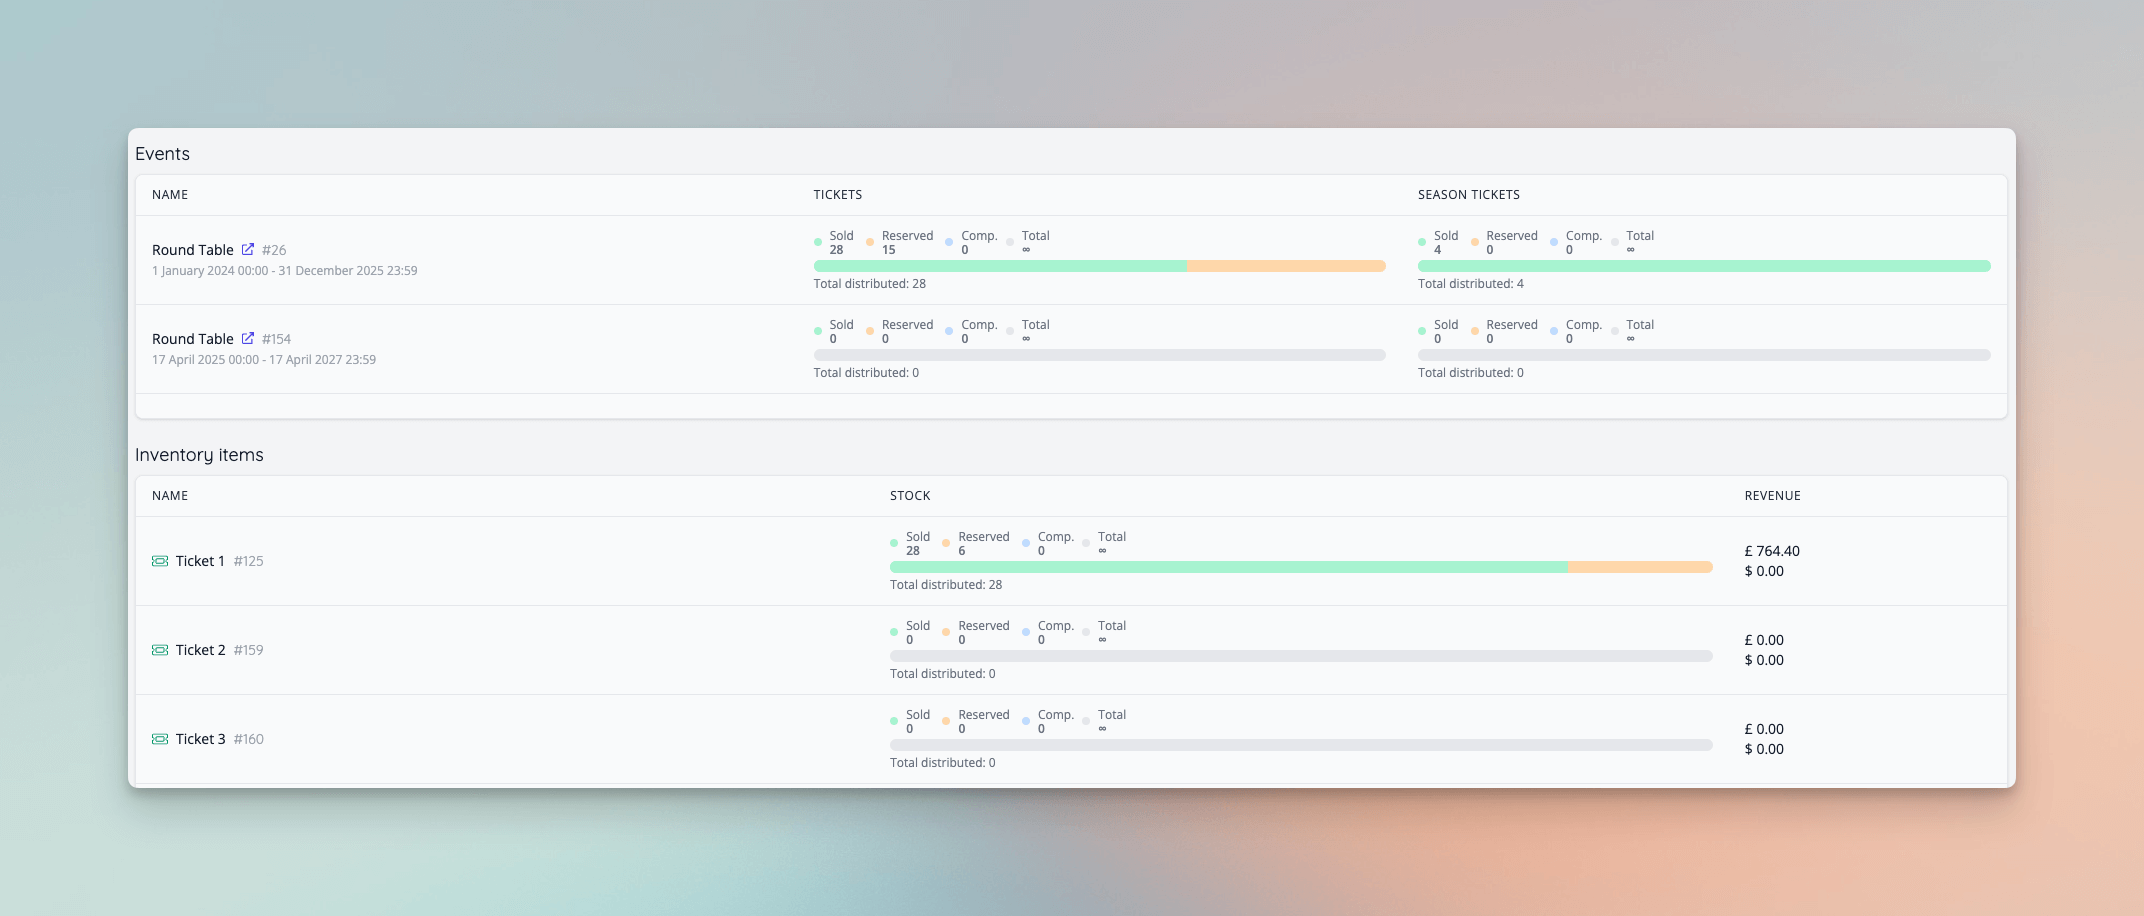Image resolution: width=2144 pixels, height=916 pixels.
Task: Click the Ticket 1 stock progress bar
Action: (x=1300, y=566)
